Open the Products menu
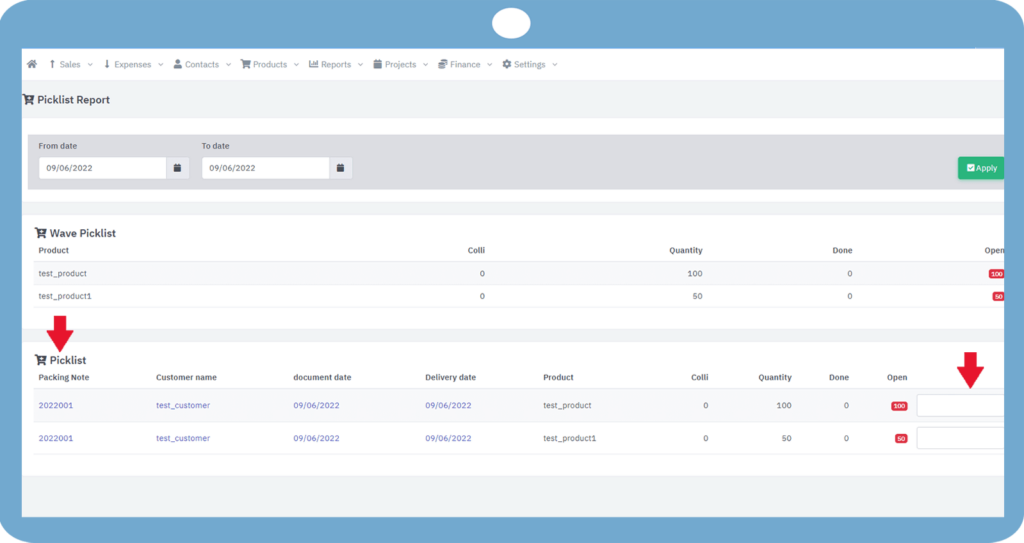This screenshot has height=543, width=1024. [x=270, y=64]
